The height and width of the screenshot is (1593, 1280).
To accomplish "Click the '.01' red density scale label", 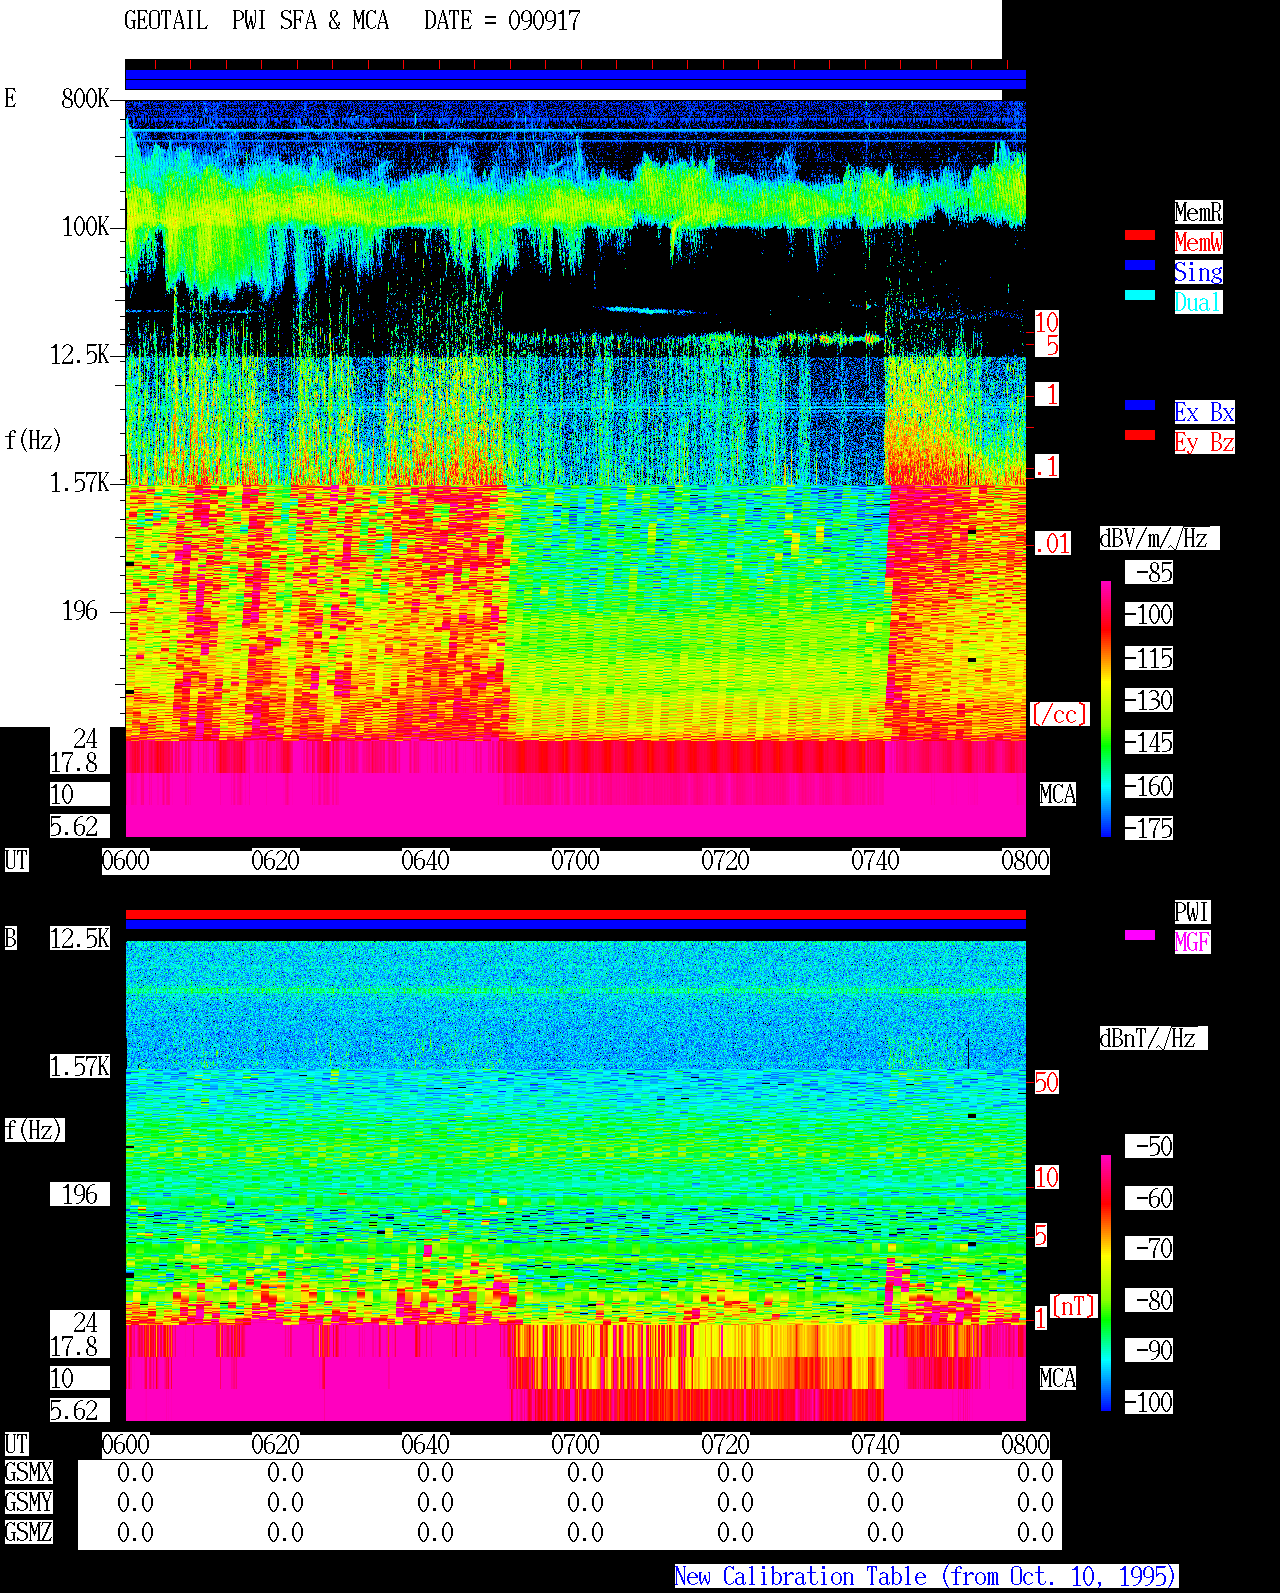I will [x=1052, y=544].
